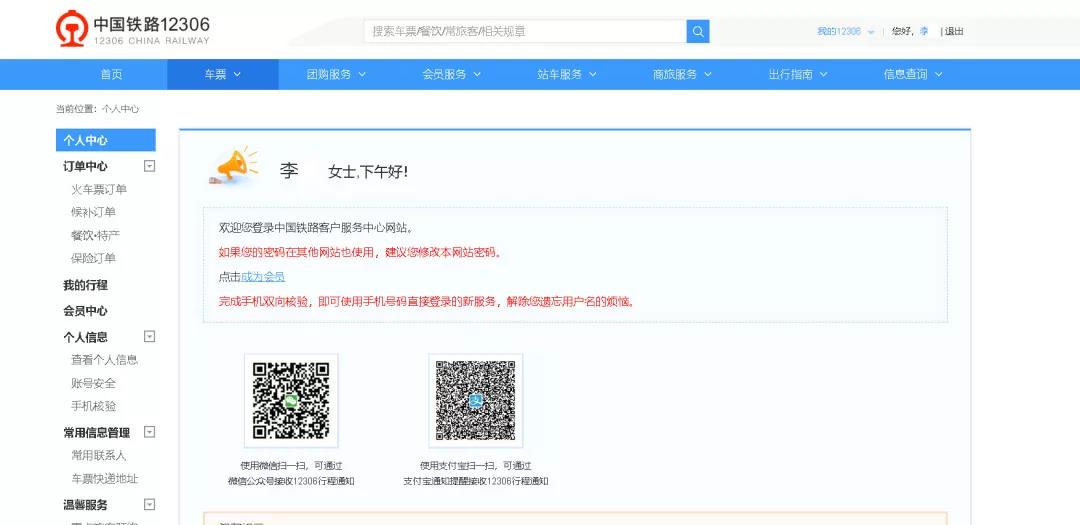The width and height of the screenshot is (1080, 525).
Task: Click the blue search magnifier button
Action: pos(698,31)
